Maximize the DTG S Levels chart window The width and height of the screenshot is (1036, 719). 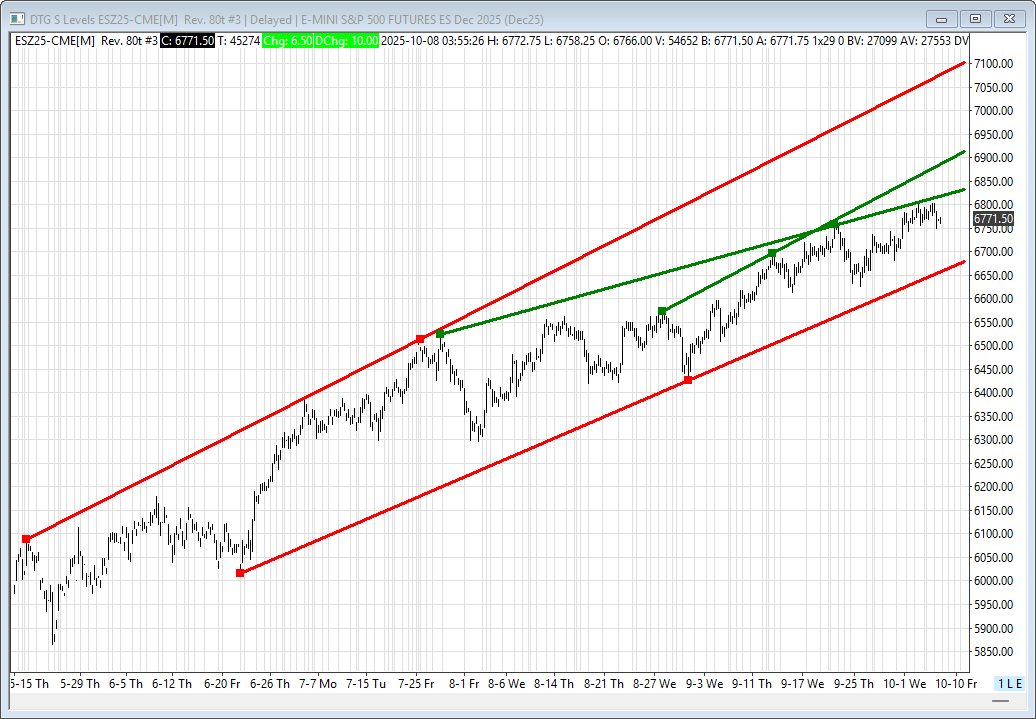[975, 18]
